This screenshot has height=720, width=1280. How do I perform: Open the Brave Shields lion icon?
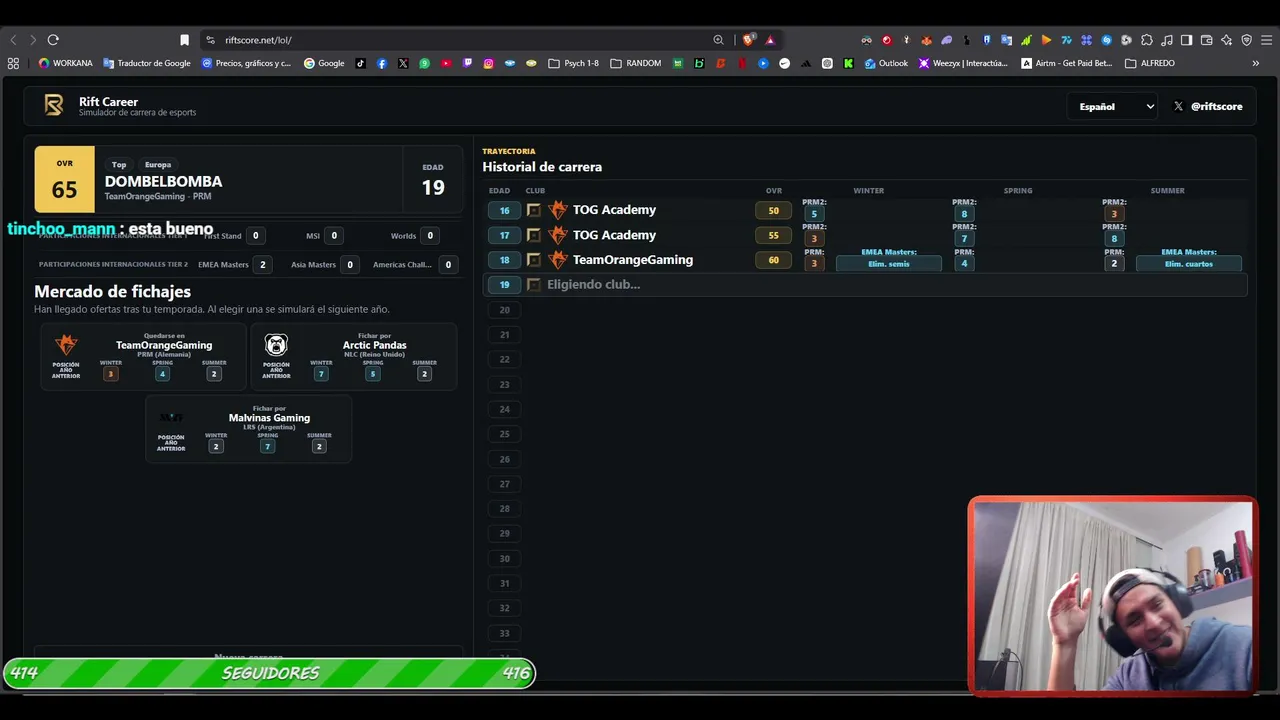pos(748,40)
